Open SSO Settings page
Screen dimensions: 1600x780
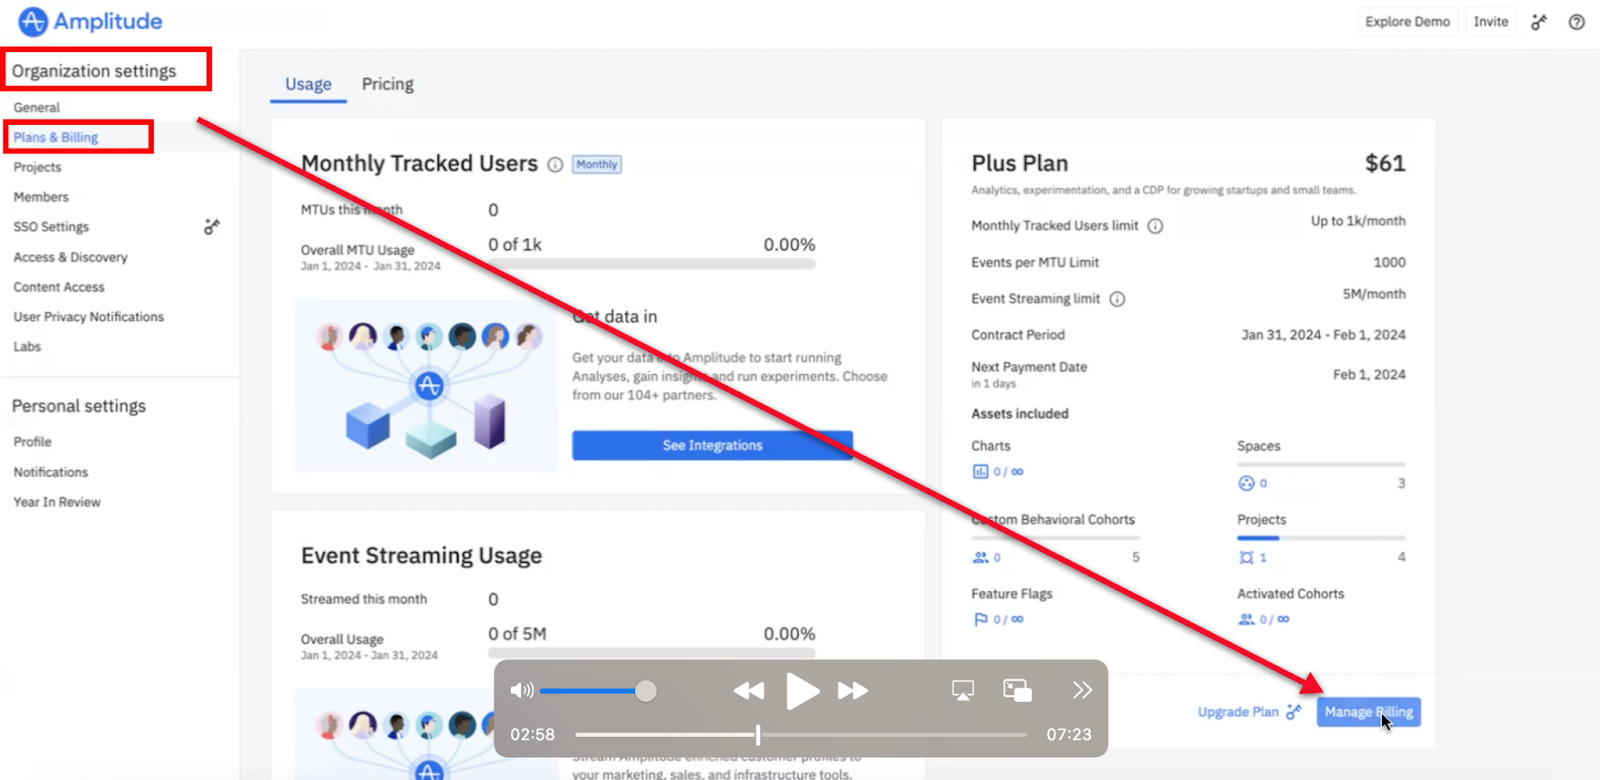tap(51, 227)
